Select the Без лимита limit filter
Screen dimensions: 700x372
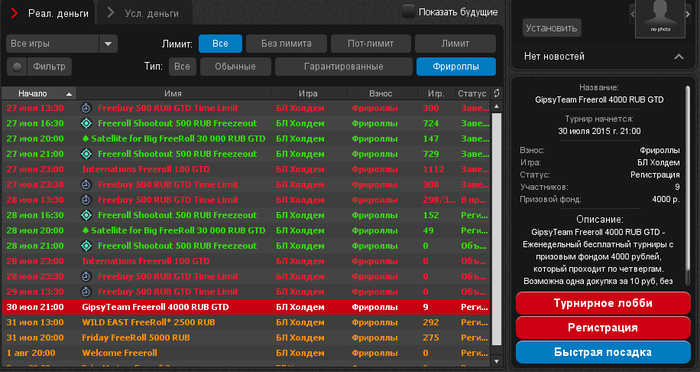287,44
